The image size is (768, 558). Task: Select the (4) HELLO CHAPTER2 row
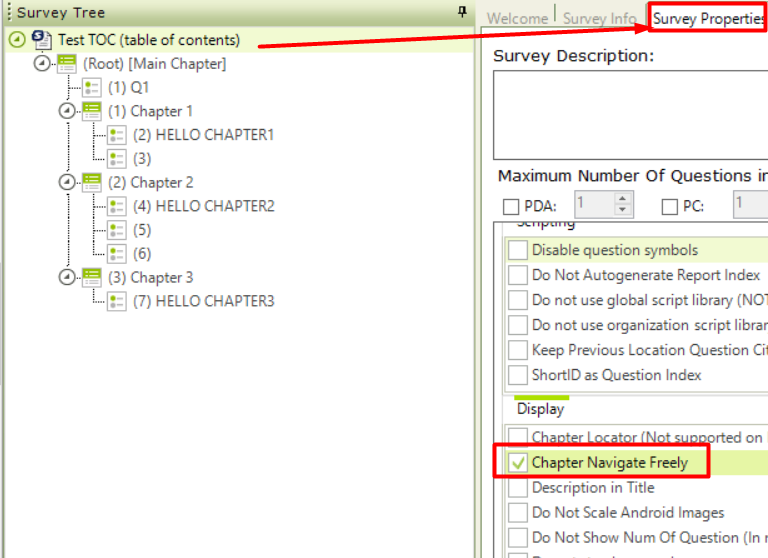coord(204,206)
